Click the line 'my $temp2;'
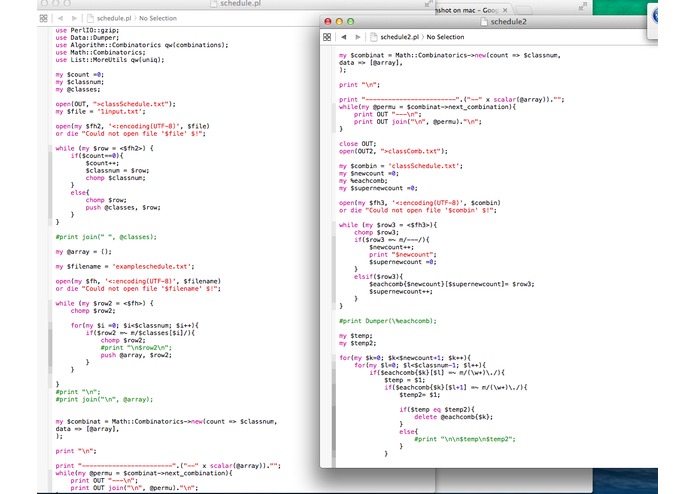 tap(358, 343)
